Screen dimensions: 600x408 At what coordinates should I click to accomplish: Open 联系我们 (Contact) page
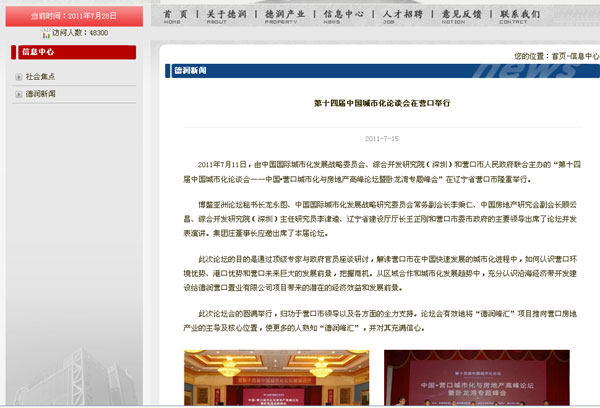click(x=519, y=16)
